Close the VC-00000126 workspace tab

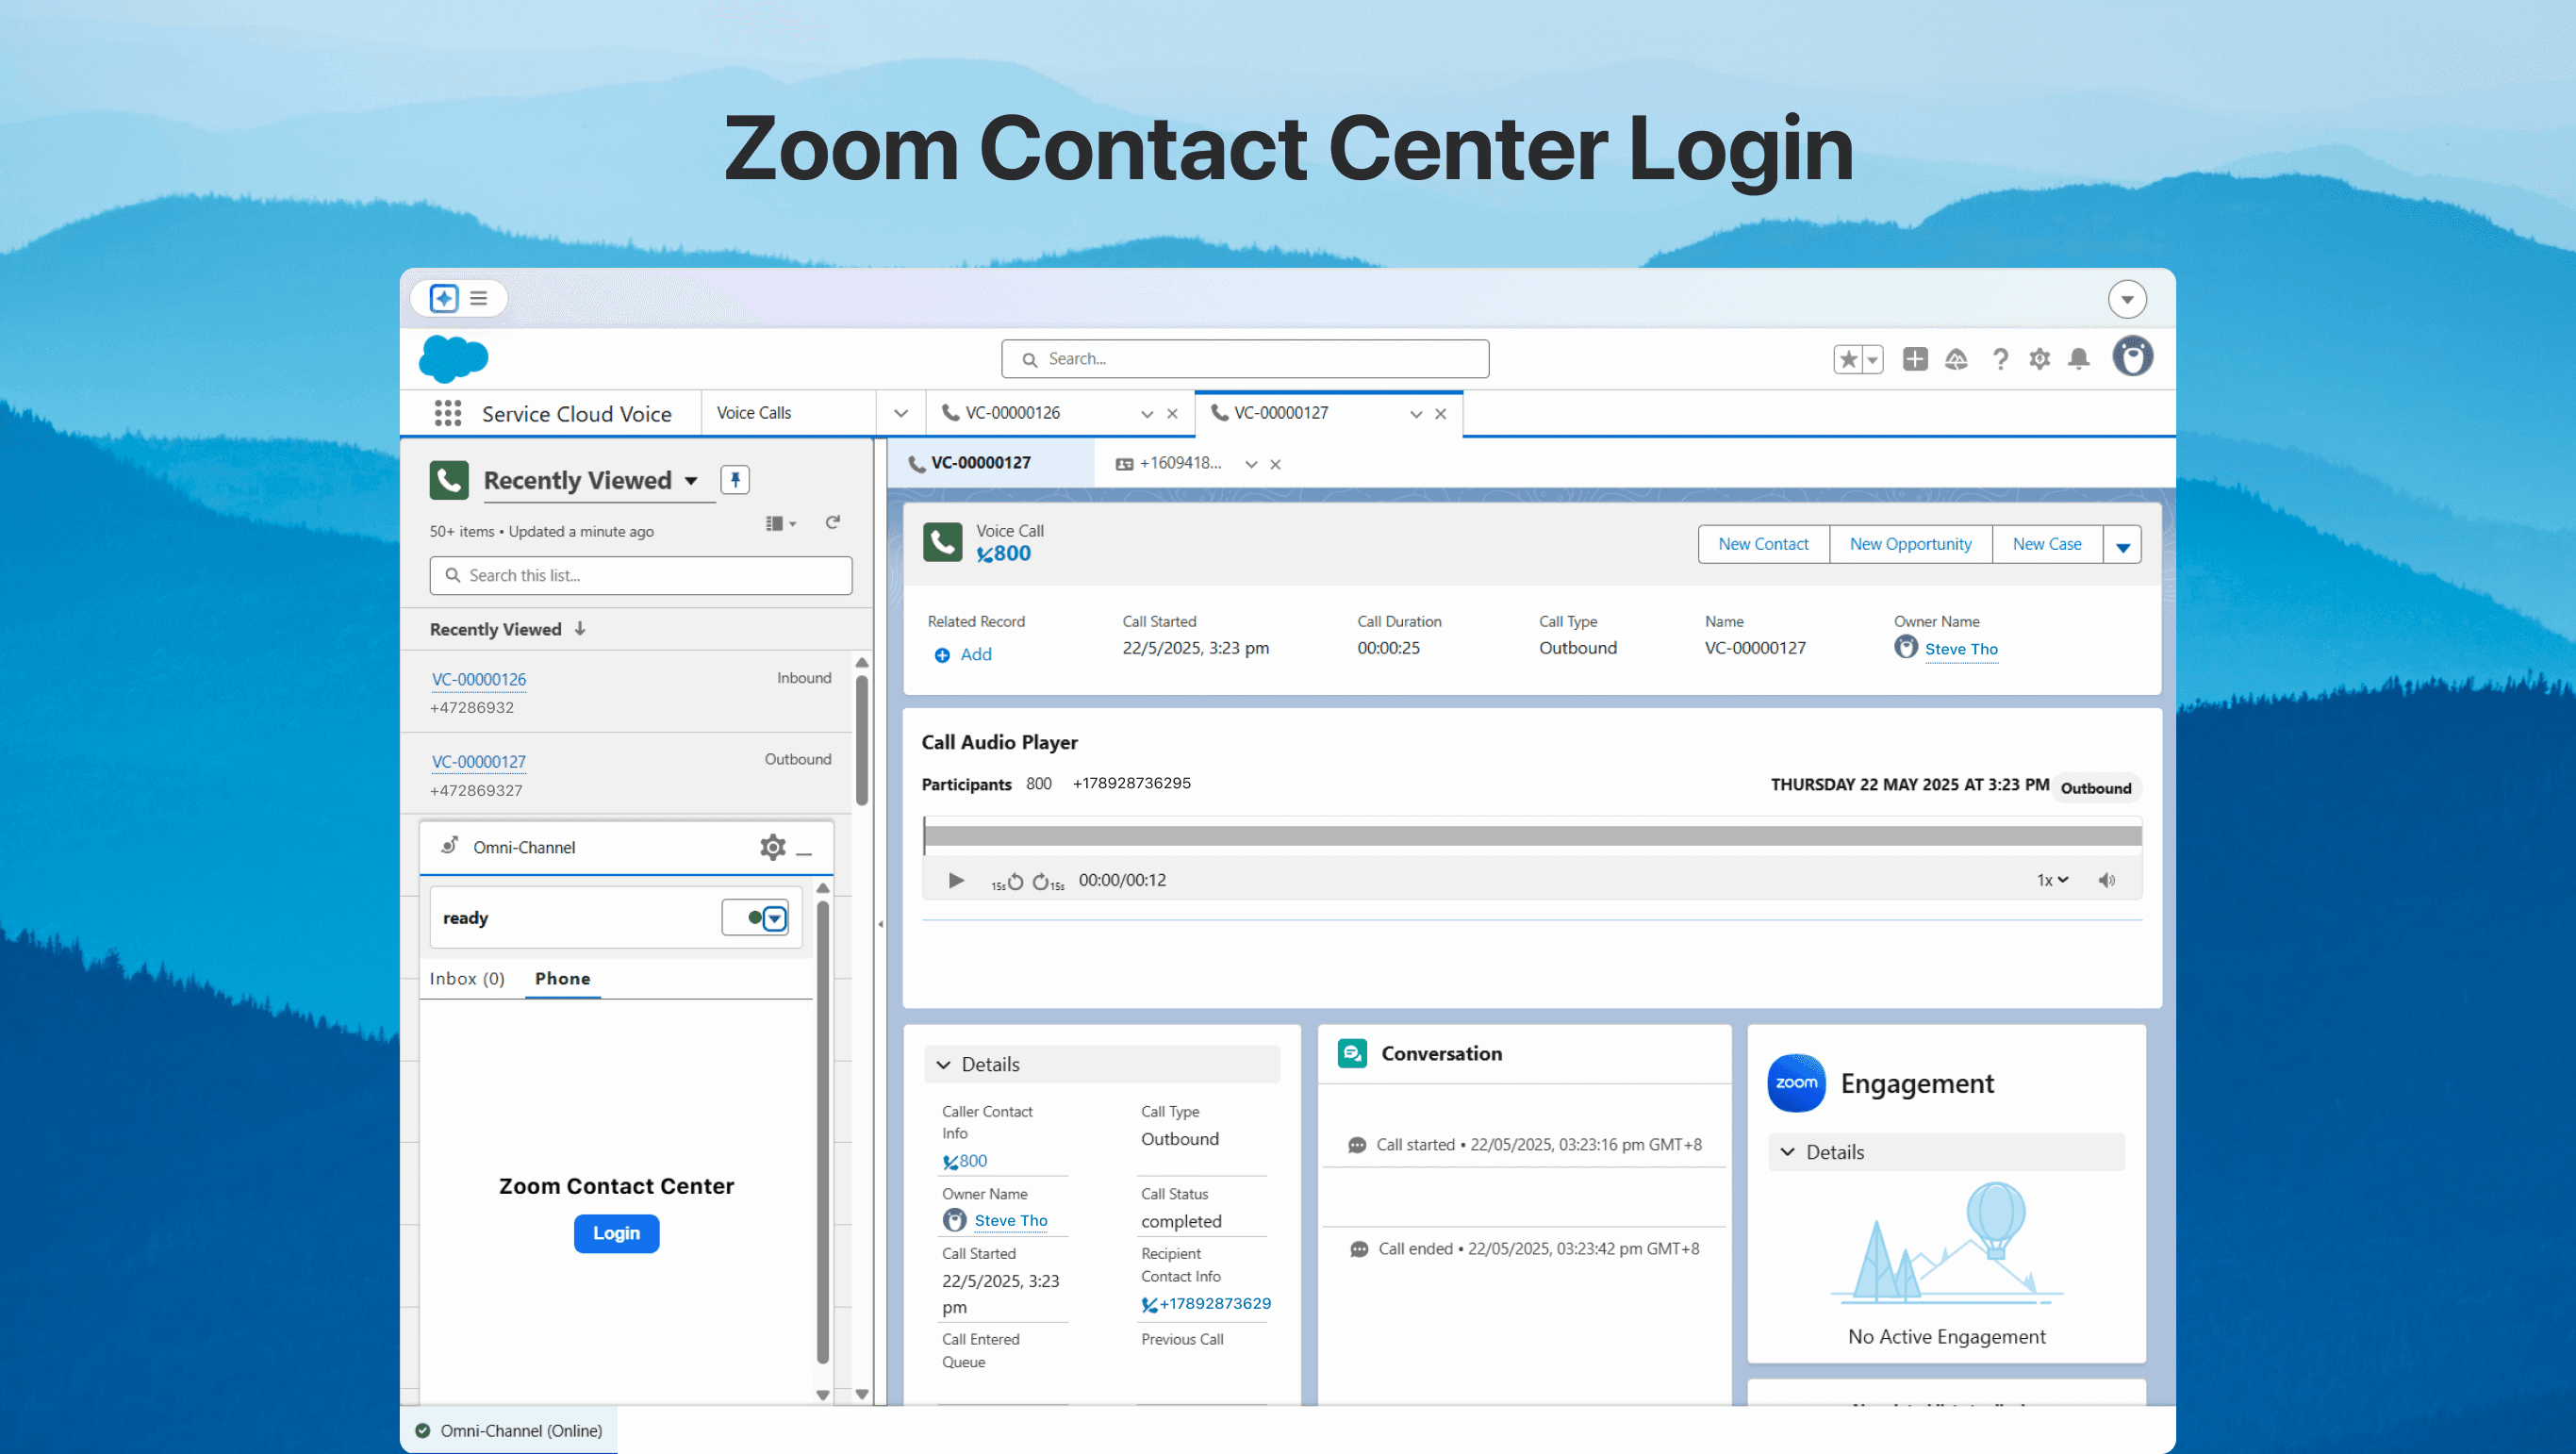click(x=1172, y=414)
